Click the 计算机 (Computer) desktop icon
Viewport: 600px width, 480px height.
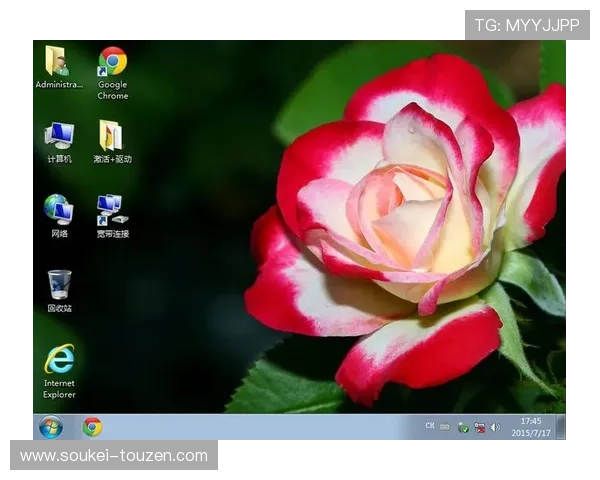(59, 136)
